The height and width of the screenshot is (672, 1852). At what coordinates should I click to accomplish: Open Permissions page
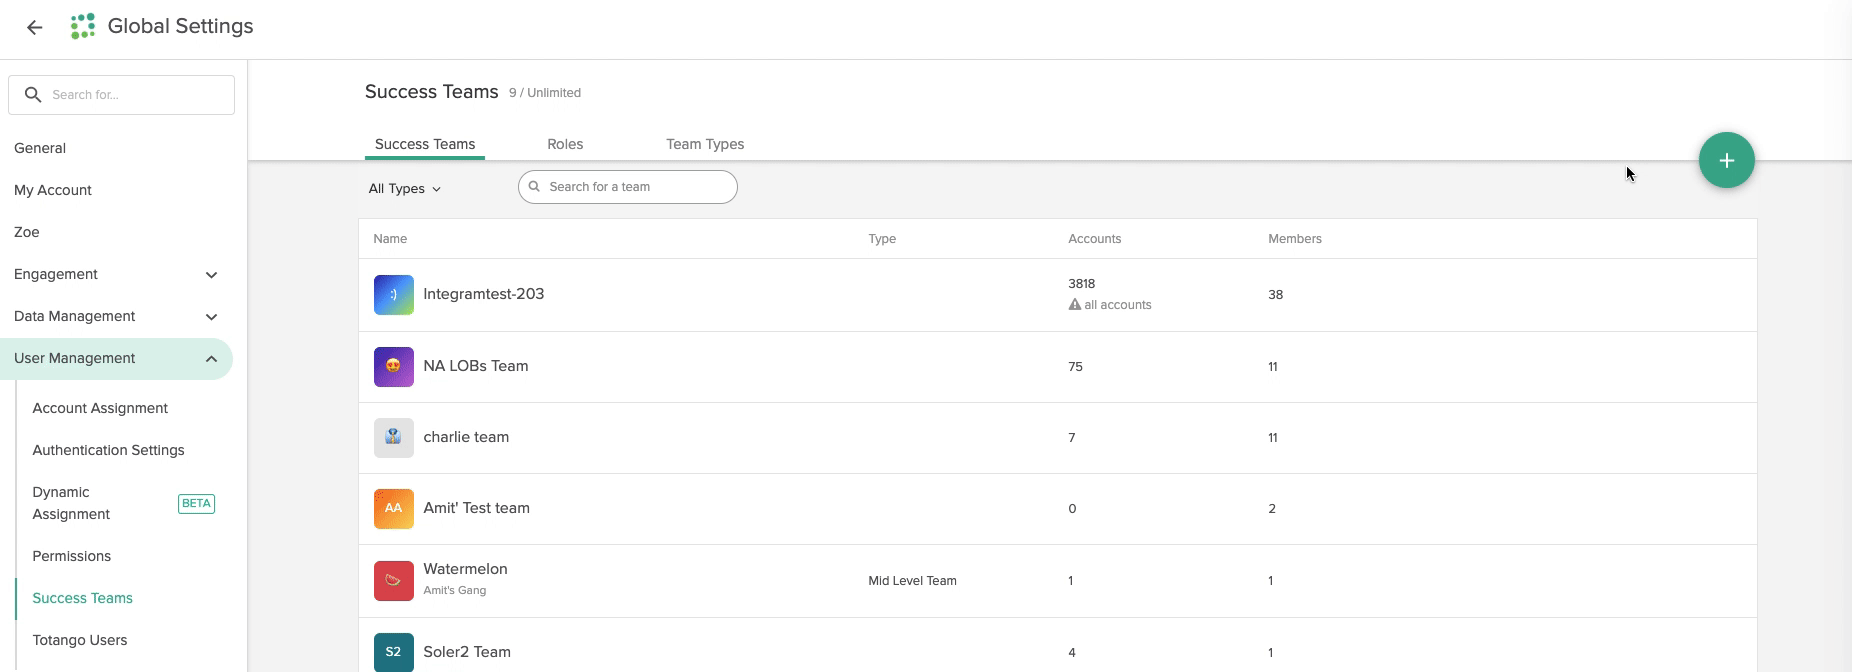(x=72, y=556)
